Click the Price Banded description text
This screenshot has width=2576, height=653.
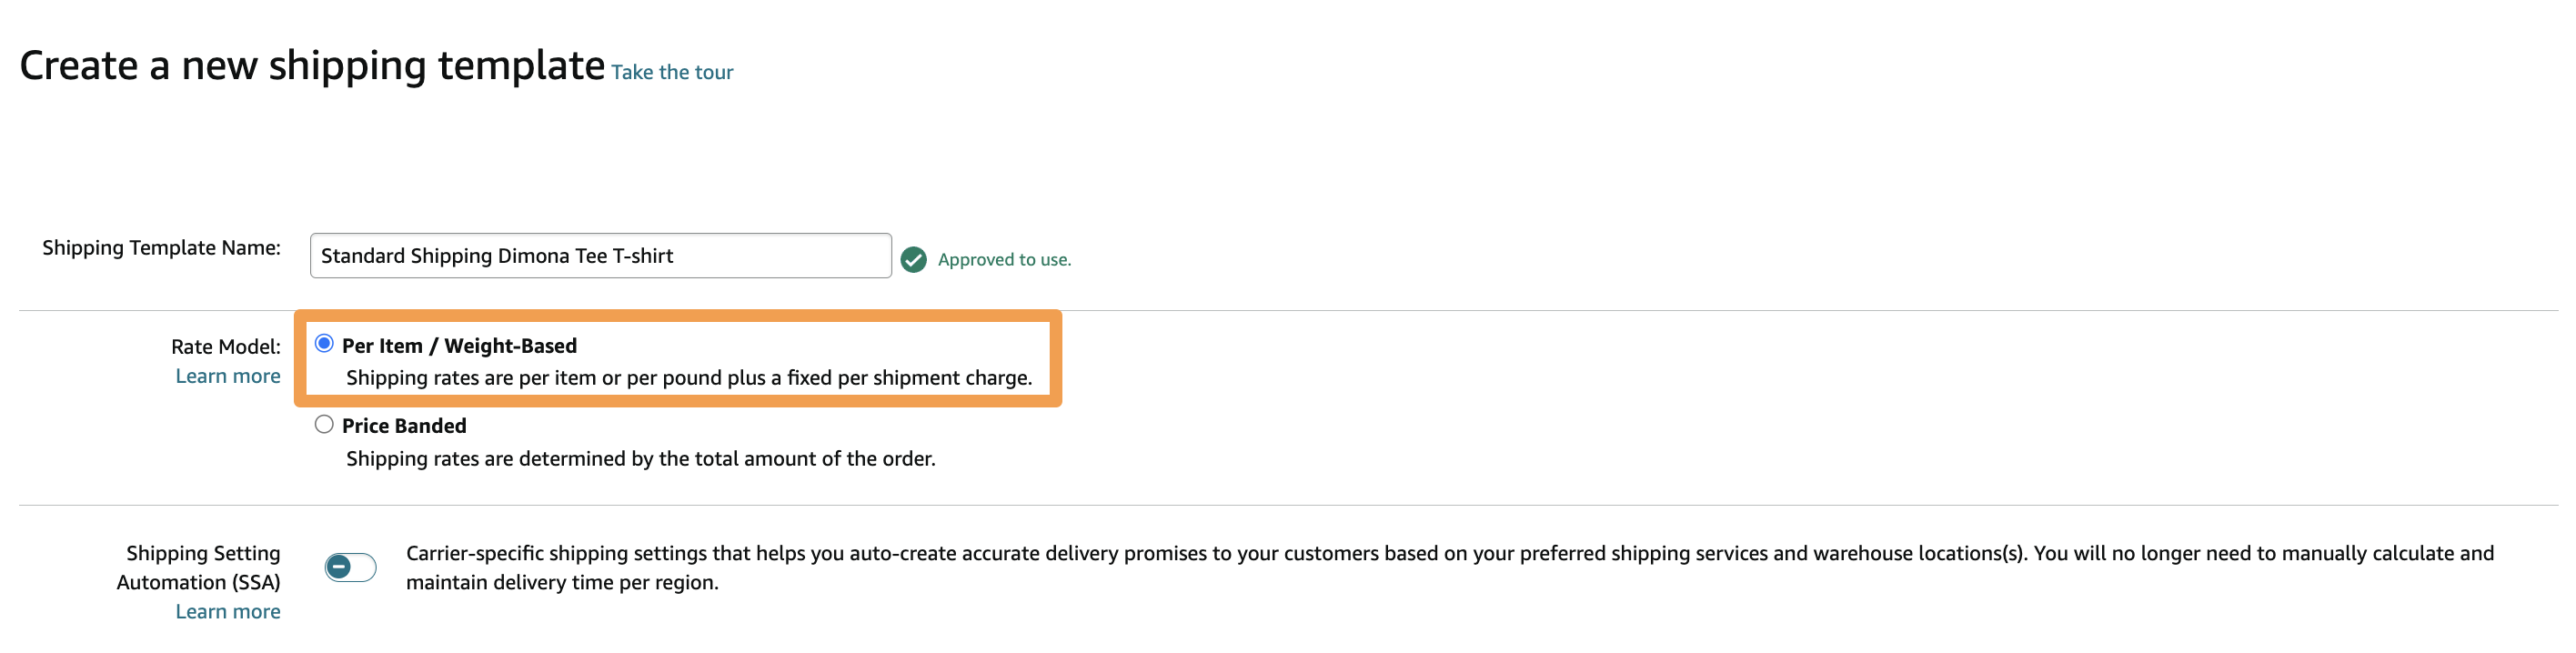(640, 458)
